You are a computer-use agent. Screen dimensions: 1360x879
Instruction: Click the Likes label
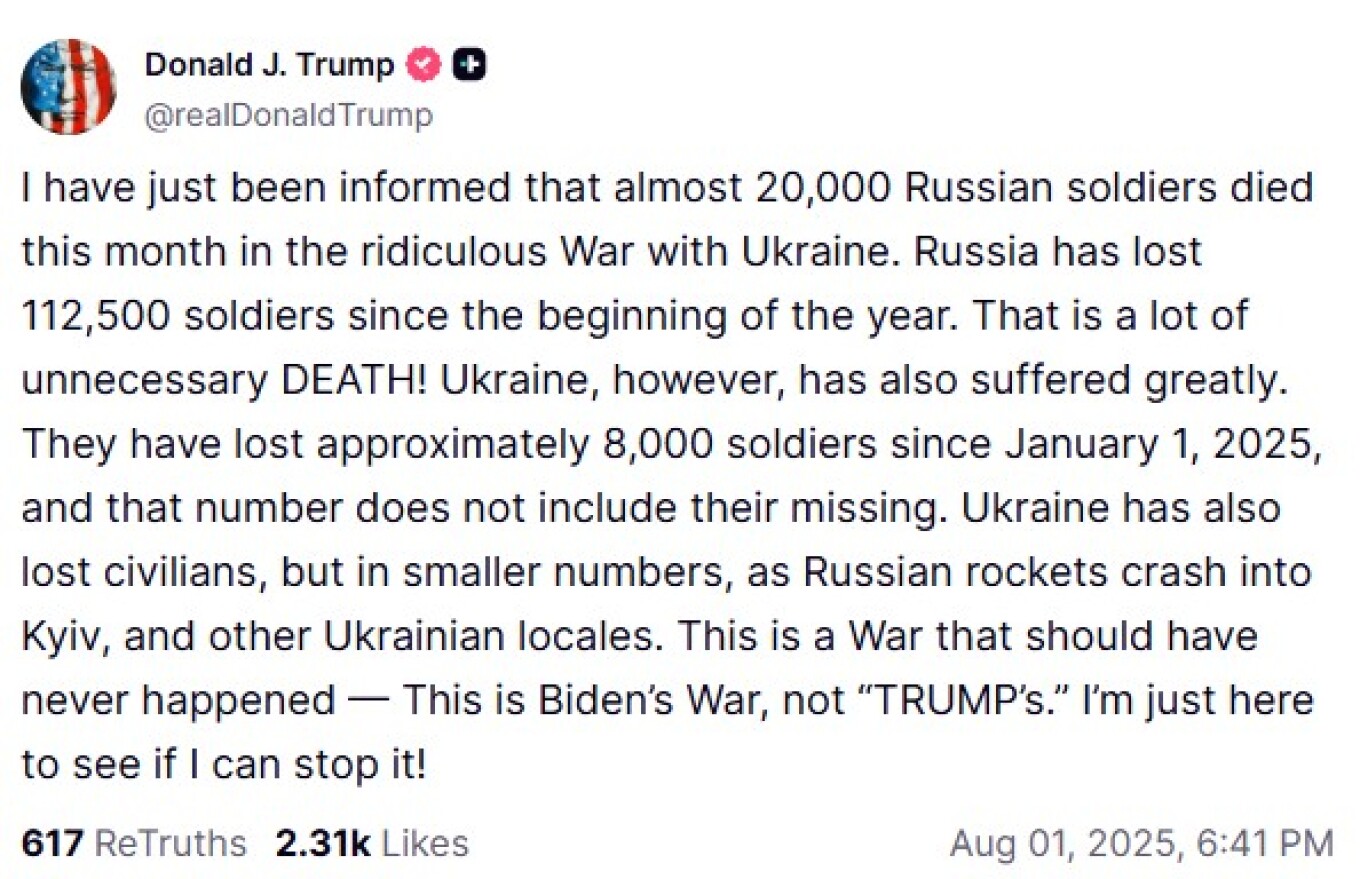point(424,843)
